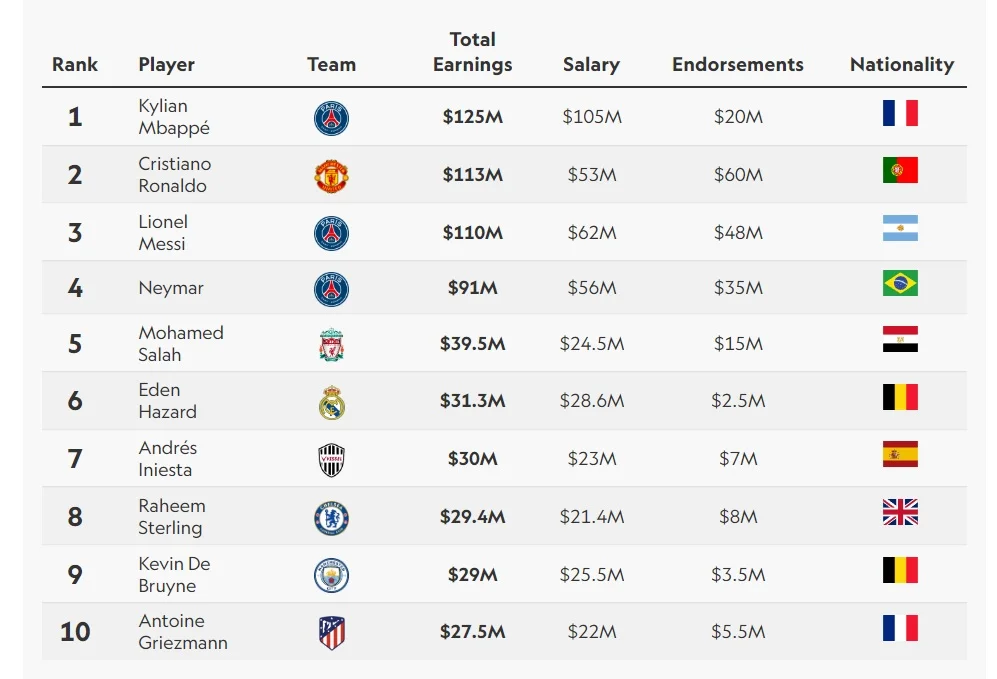Click the Spain flag in Iniesta's row
Viewport: 997px width, 679px height.
[900, 455]
